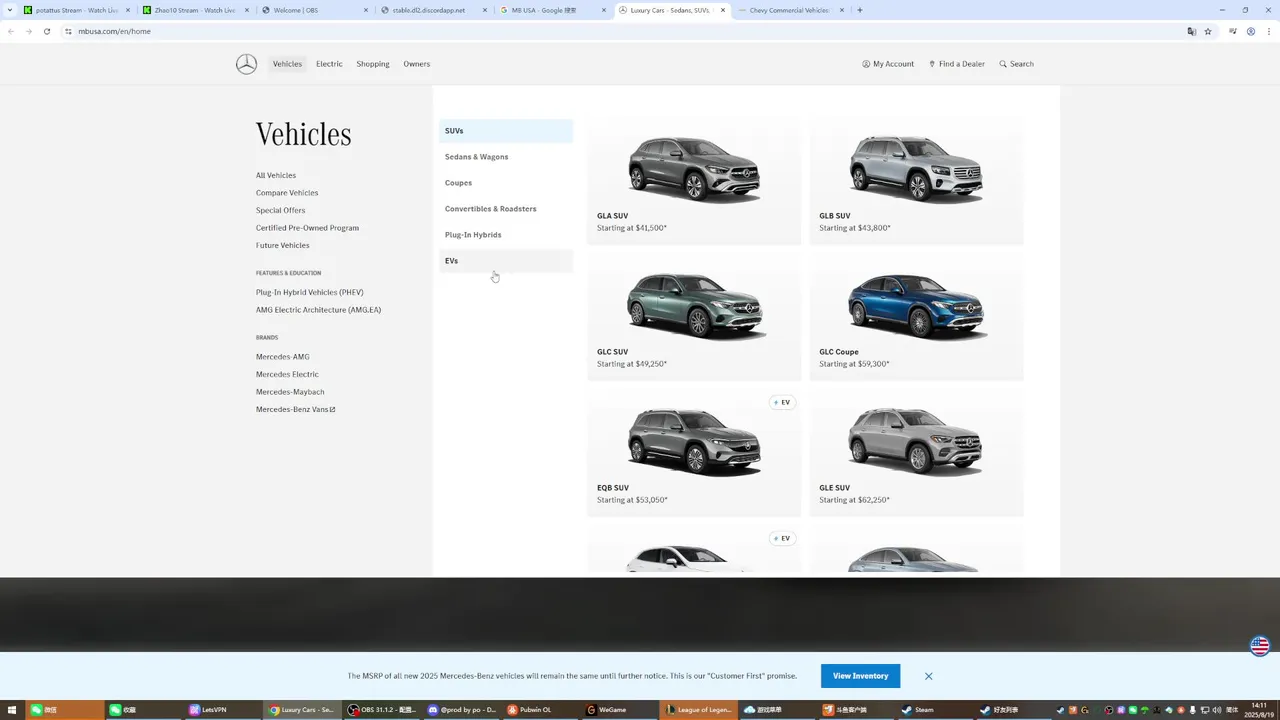Select SUVs vehicle category

click(x=506, y=131)
